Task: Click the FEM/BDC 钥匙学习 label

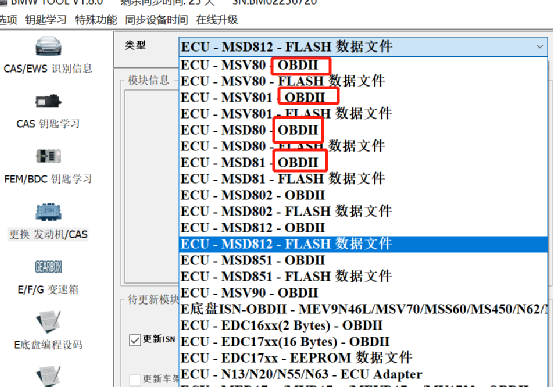Action: (48, 179)
